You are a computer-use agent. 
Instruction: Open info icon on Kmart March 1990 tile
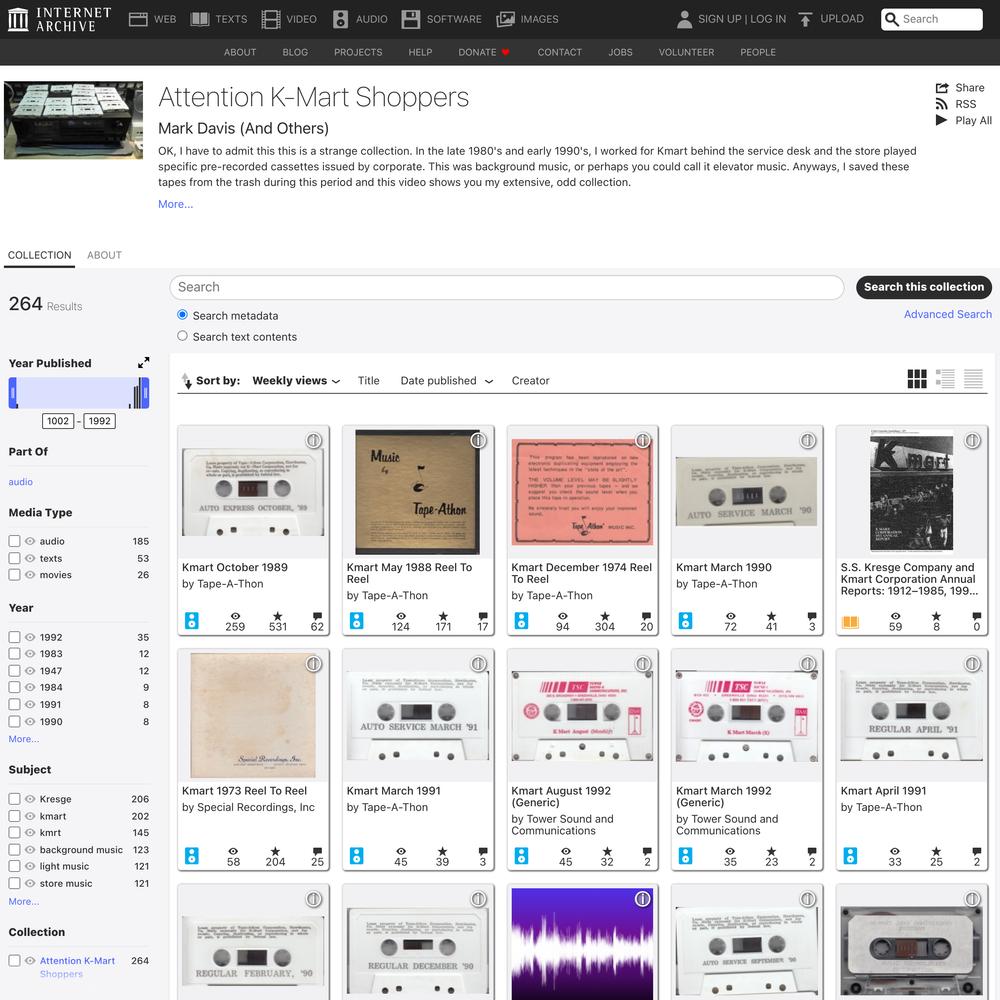tap(807, 440)
